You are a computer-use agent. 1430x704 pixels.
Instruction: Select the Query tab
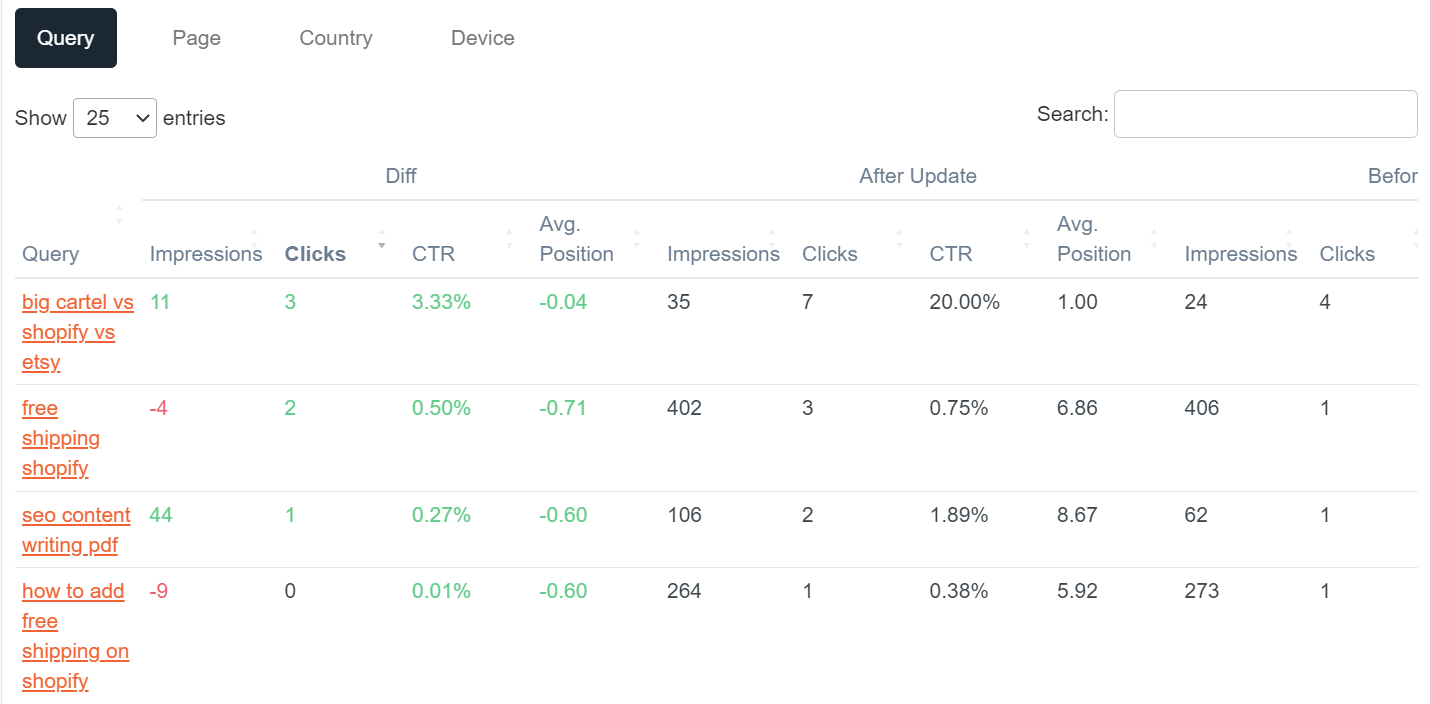coord(66,38)
